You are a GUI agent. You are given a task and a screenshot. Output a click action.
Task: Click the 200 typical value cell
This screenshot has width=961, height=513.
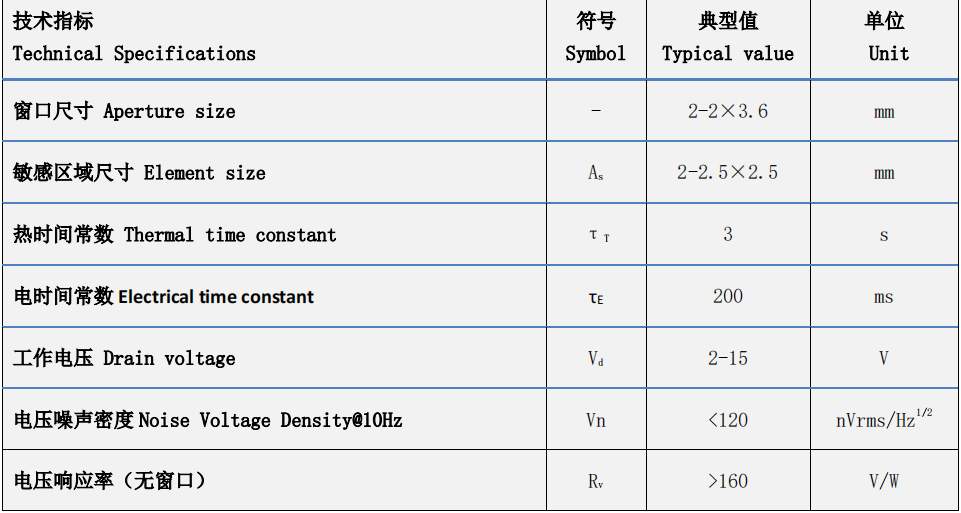coord(727,296)
